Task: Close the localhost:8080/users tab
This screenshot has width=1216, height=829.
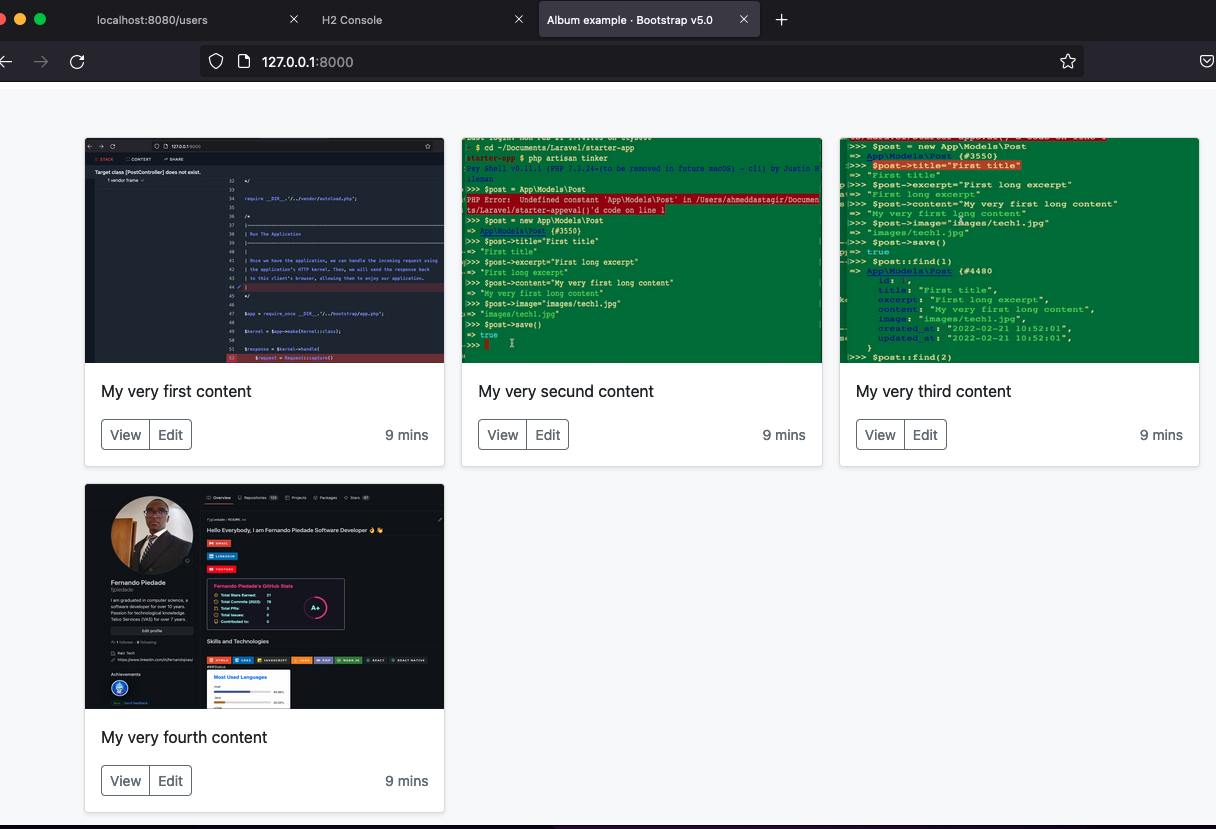Action: pos(294,20)
